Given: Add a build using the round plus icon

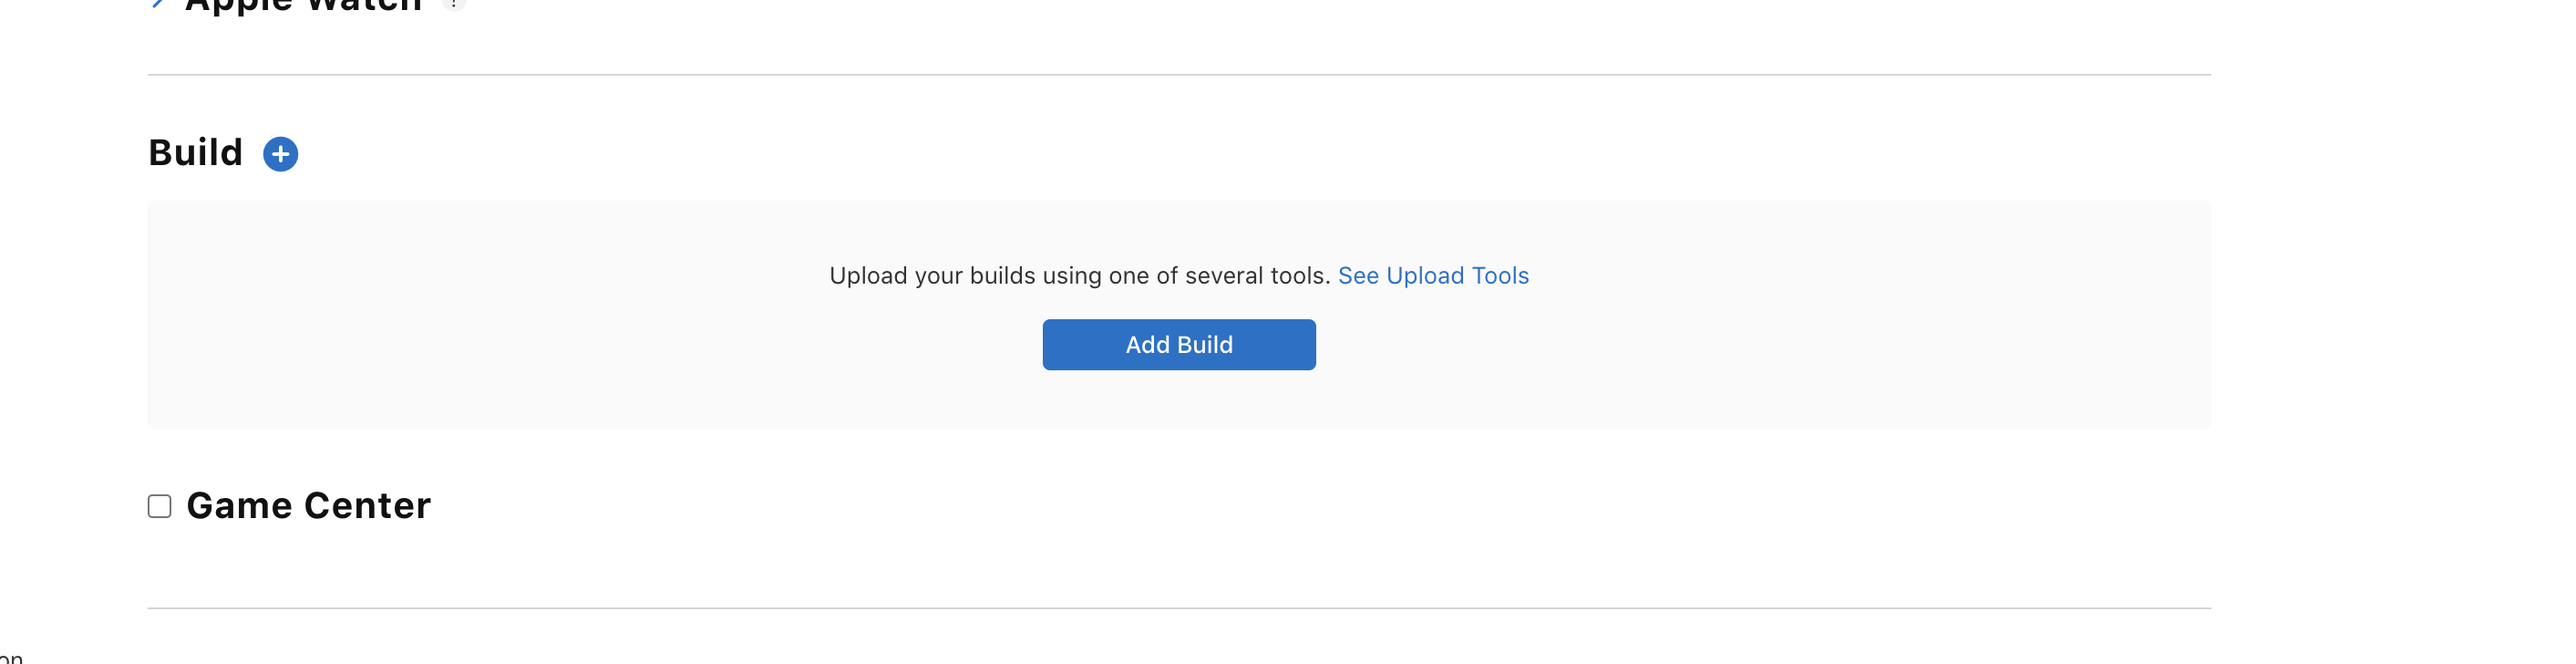Looking at the screenshot, I should coord(280,154).
